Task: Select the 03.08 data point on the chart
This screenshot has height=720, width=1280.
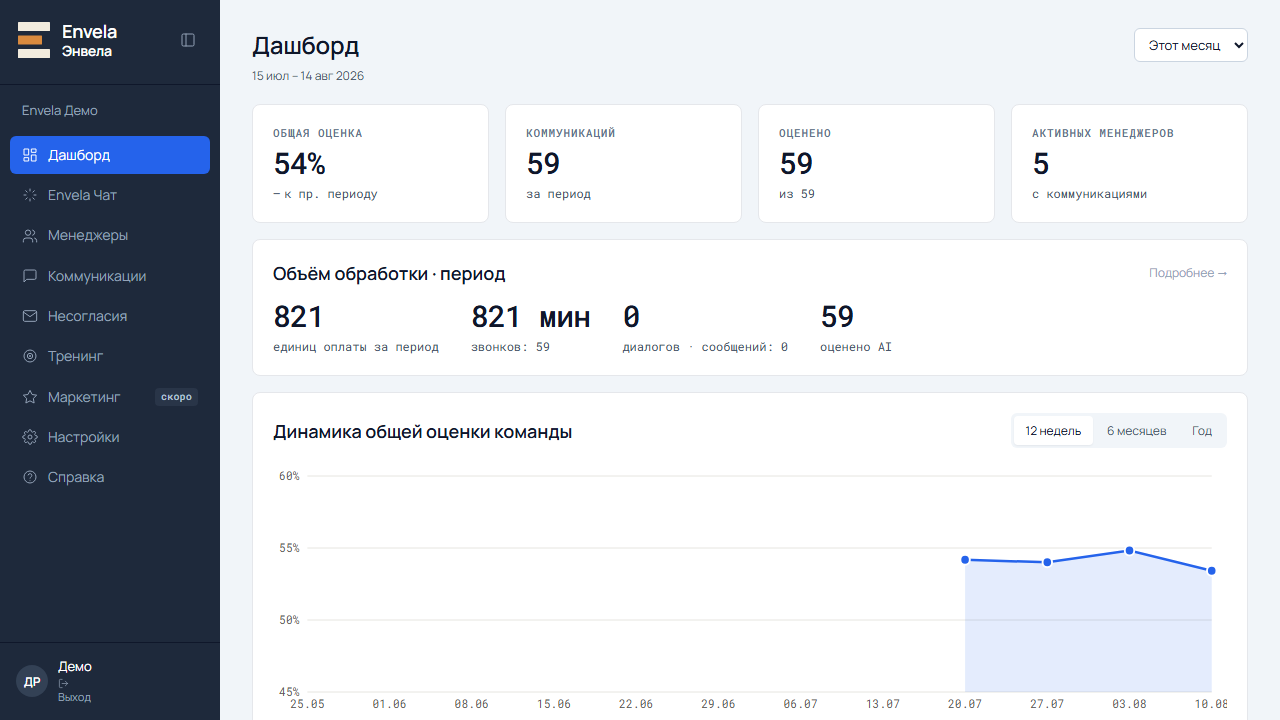Action: tap(1129, 550)
